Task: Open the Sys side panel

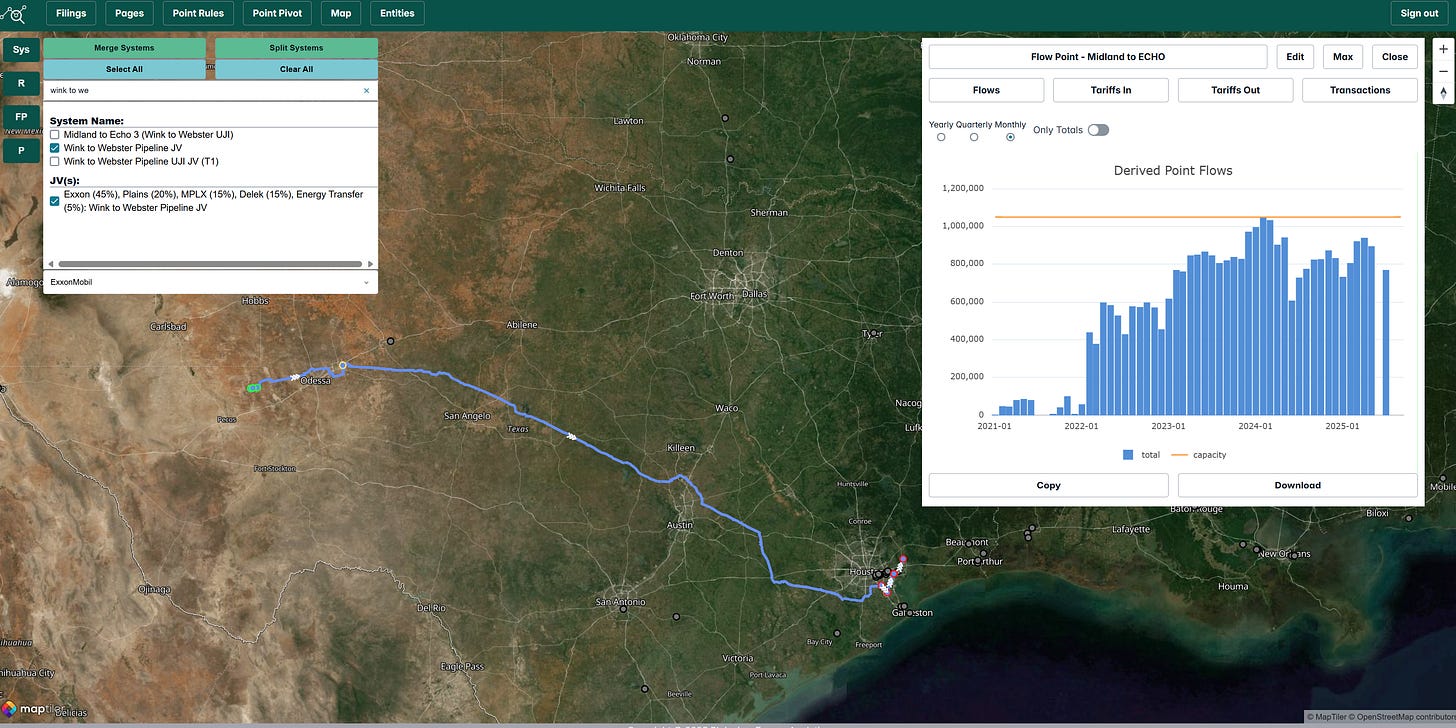Action: 21,49
